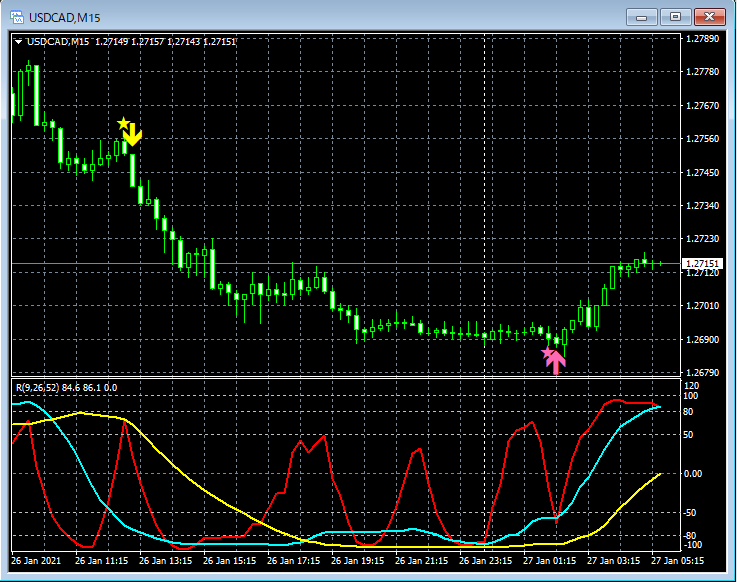Click the indicator scale value -100
Image resolution: width=737 pixels, height=582 pixels.
click(692, 545)
